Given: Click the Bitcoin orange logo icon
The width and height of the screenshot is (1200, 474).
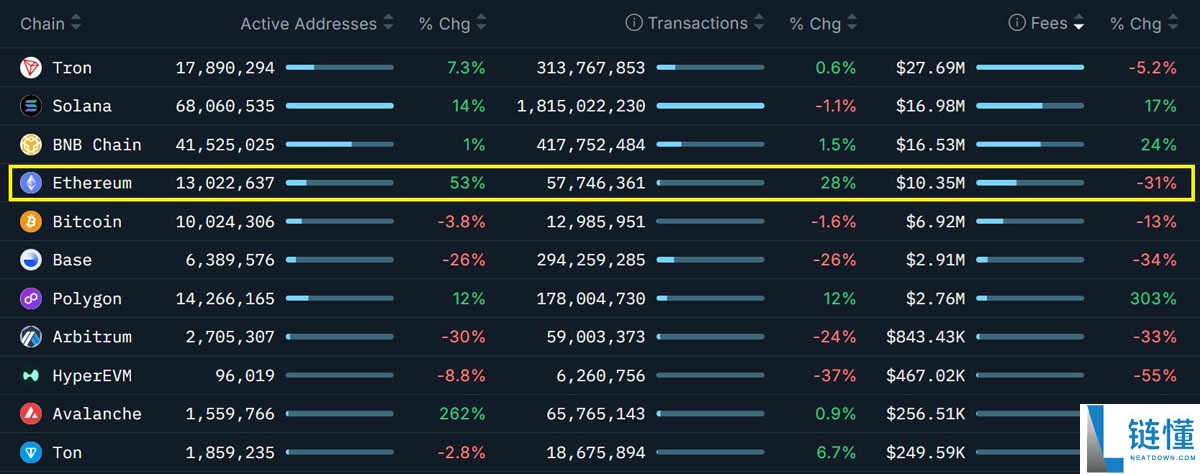Looking at the screenshot, I should coord(31,222).
